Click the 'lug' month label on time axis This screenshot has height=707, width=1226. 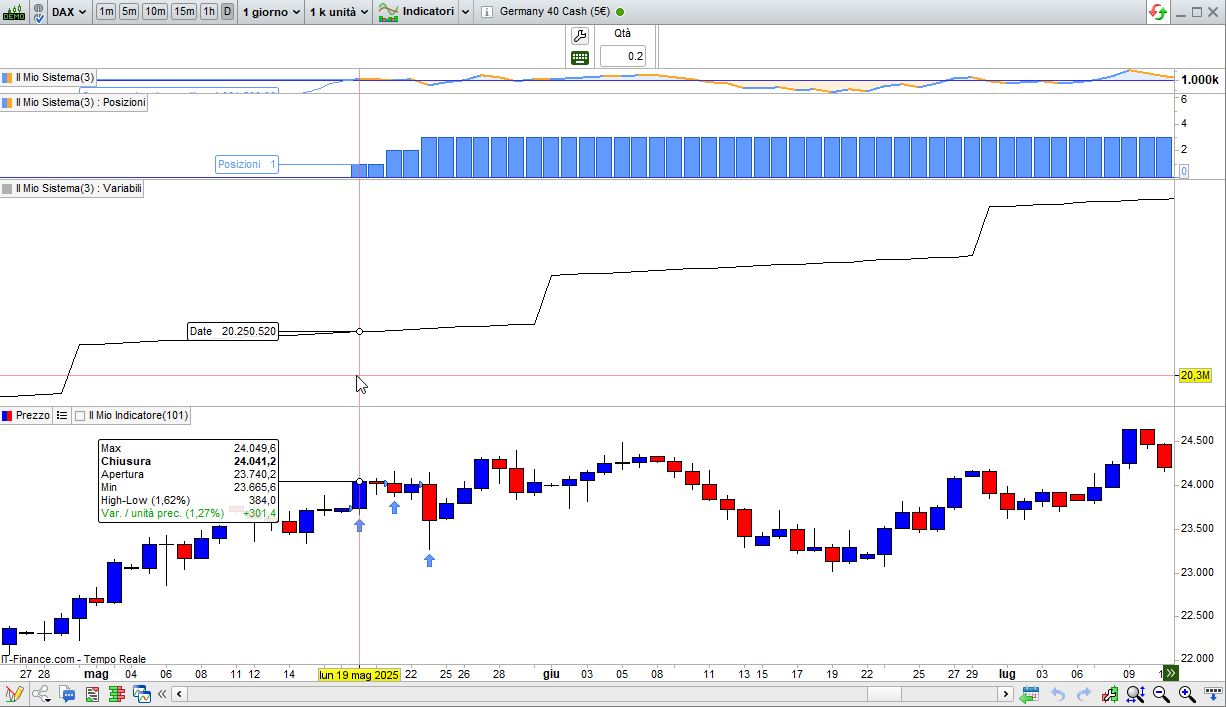(1007, 674)
